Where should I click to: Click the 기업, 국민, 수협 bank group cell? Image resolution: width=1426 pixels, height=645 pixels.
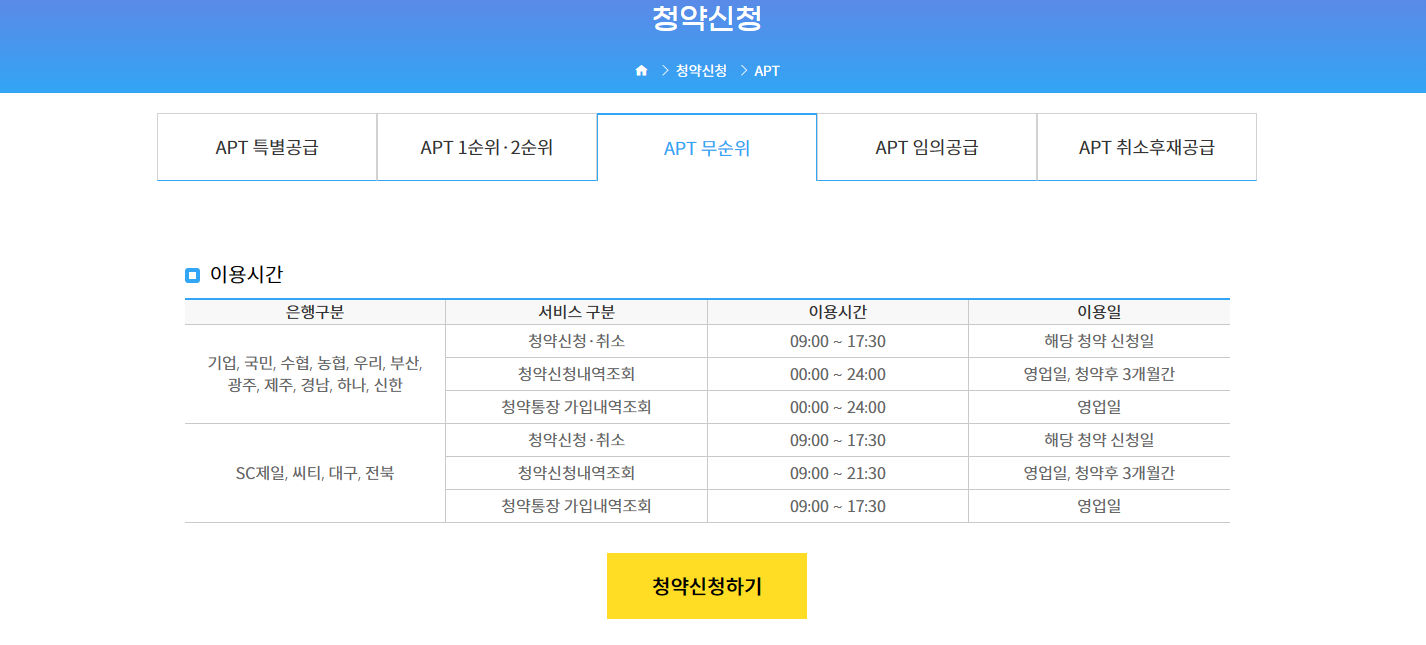314,373
